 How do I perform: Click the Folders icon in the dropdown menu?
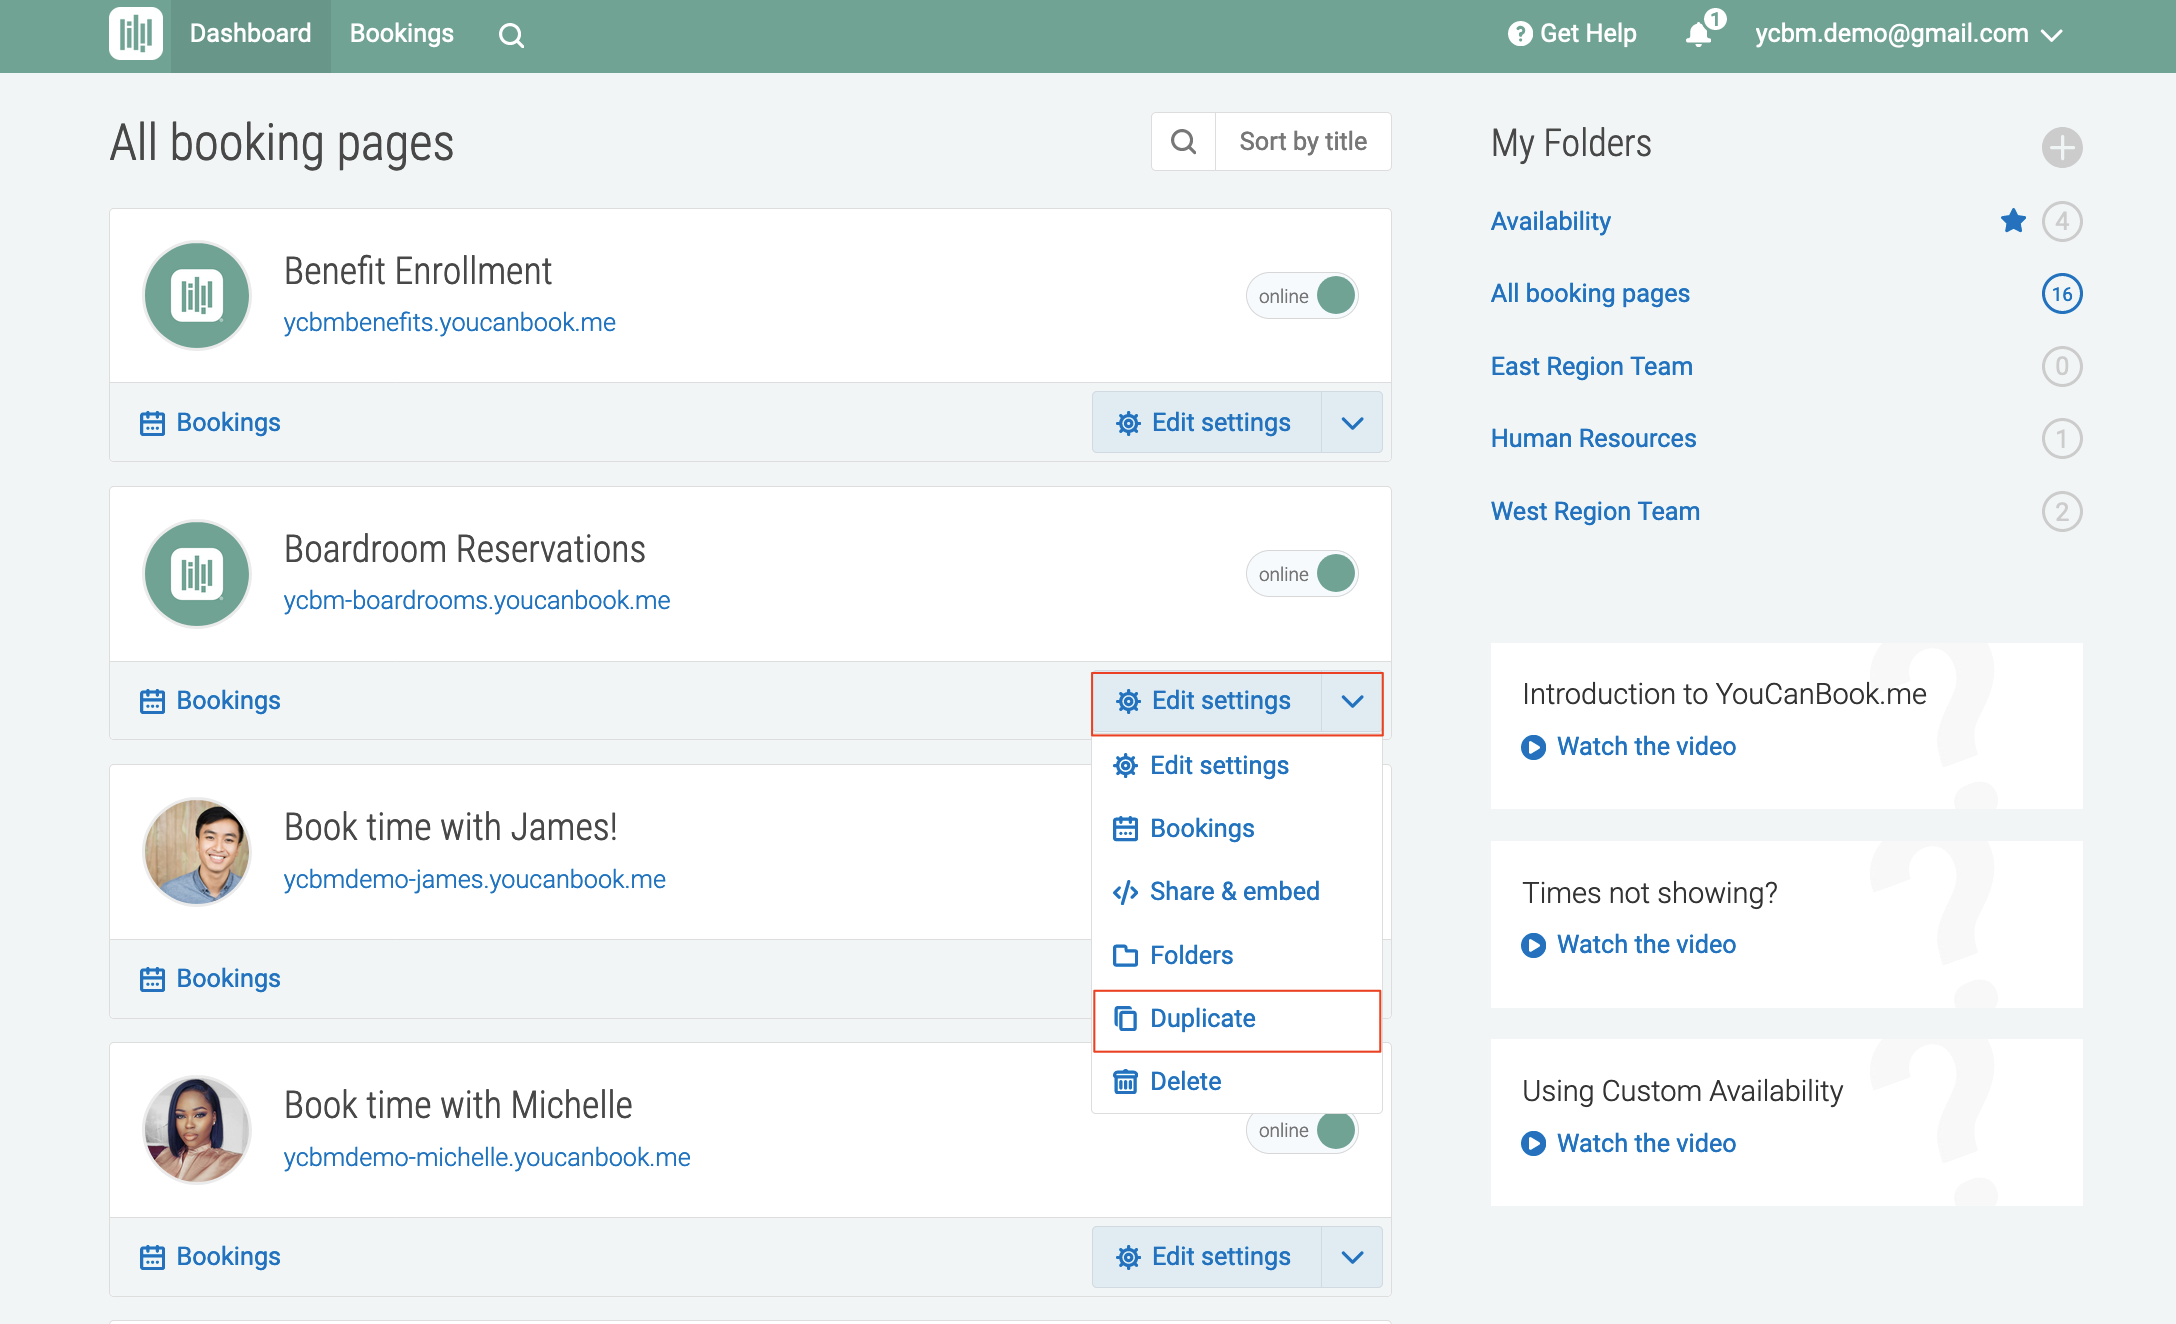tap(1126, 955)
